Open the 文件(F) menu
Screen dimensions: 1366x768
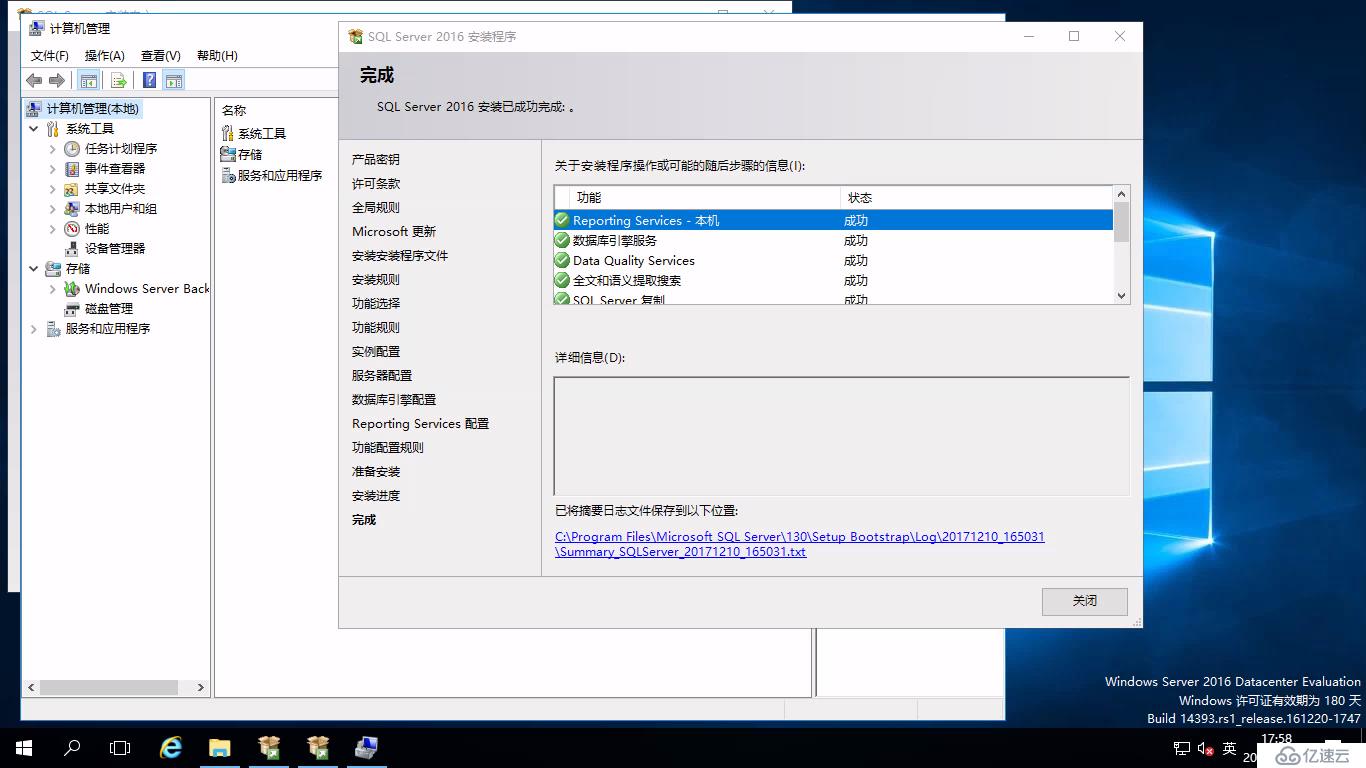(x=50, y=56)
